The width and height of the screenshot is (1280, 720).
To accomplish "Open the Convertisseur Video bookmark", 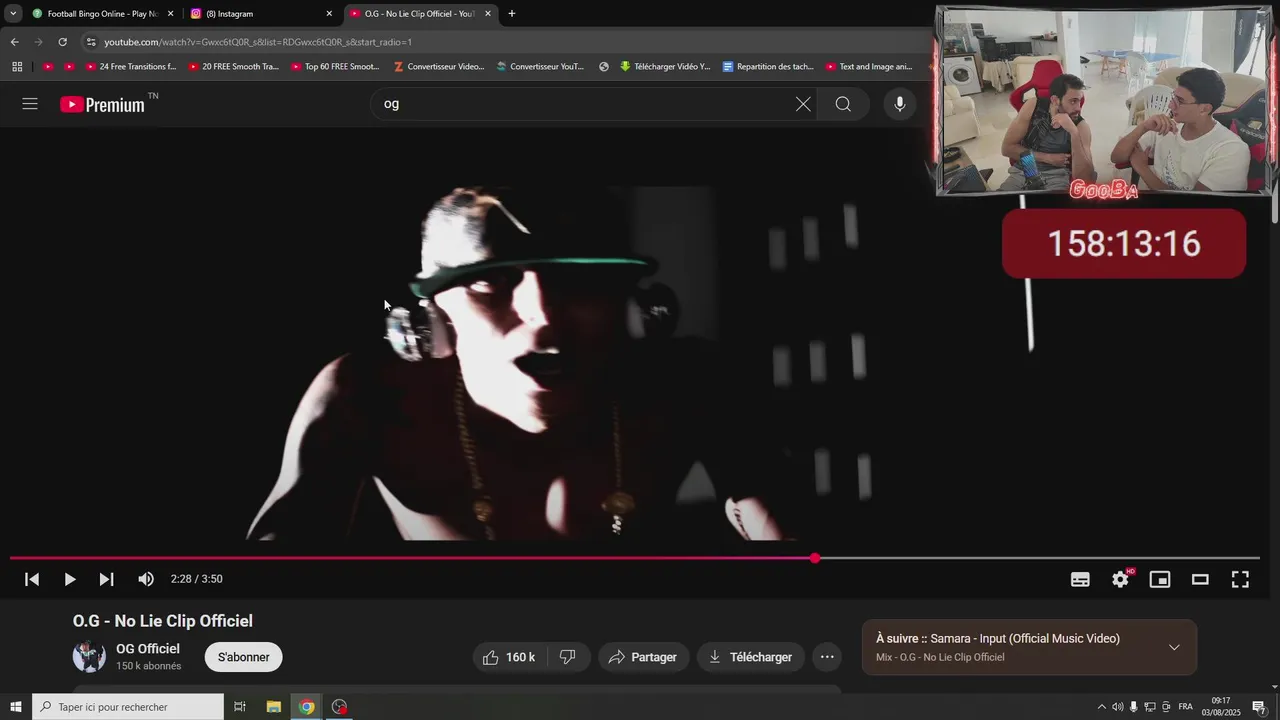I will point(439,67).
